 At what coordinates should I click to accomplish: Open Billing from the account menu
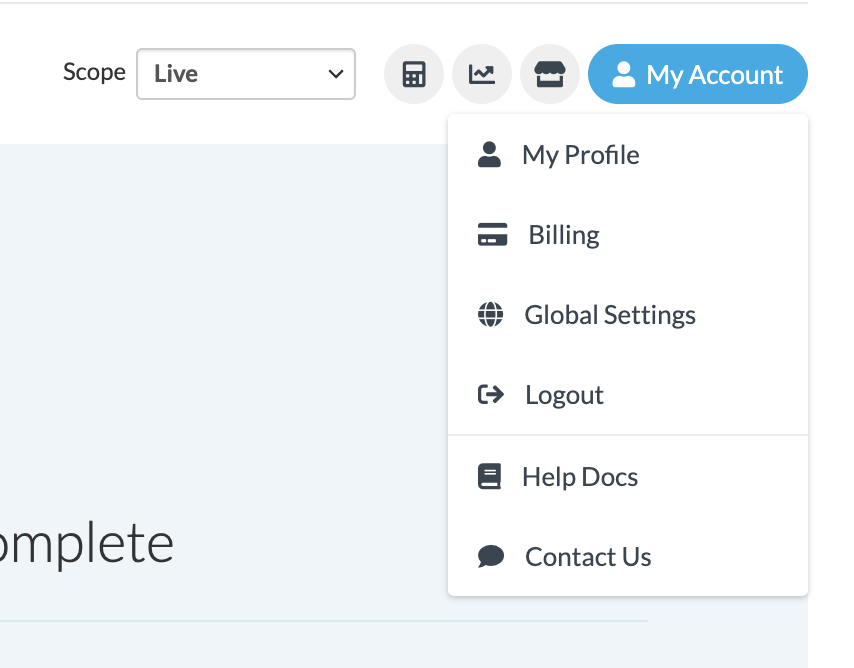click(564, 235)
